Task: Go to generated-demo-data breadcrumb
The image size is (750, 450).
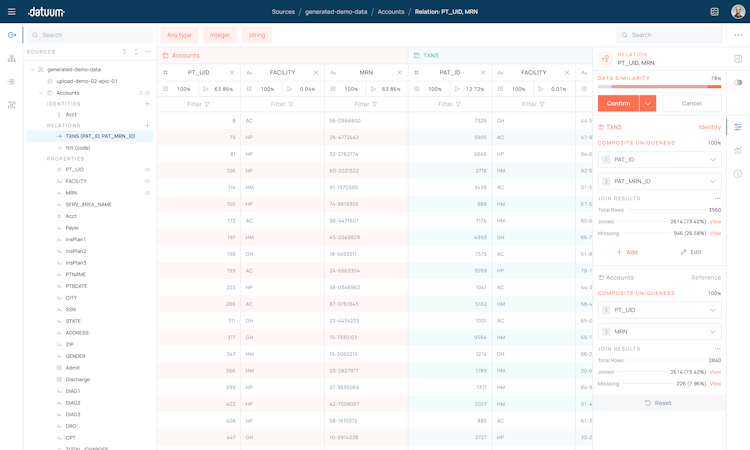Action: [336, 11]
